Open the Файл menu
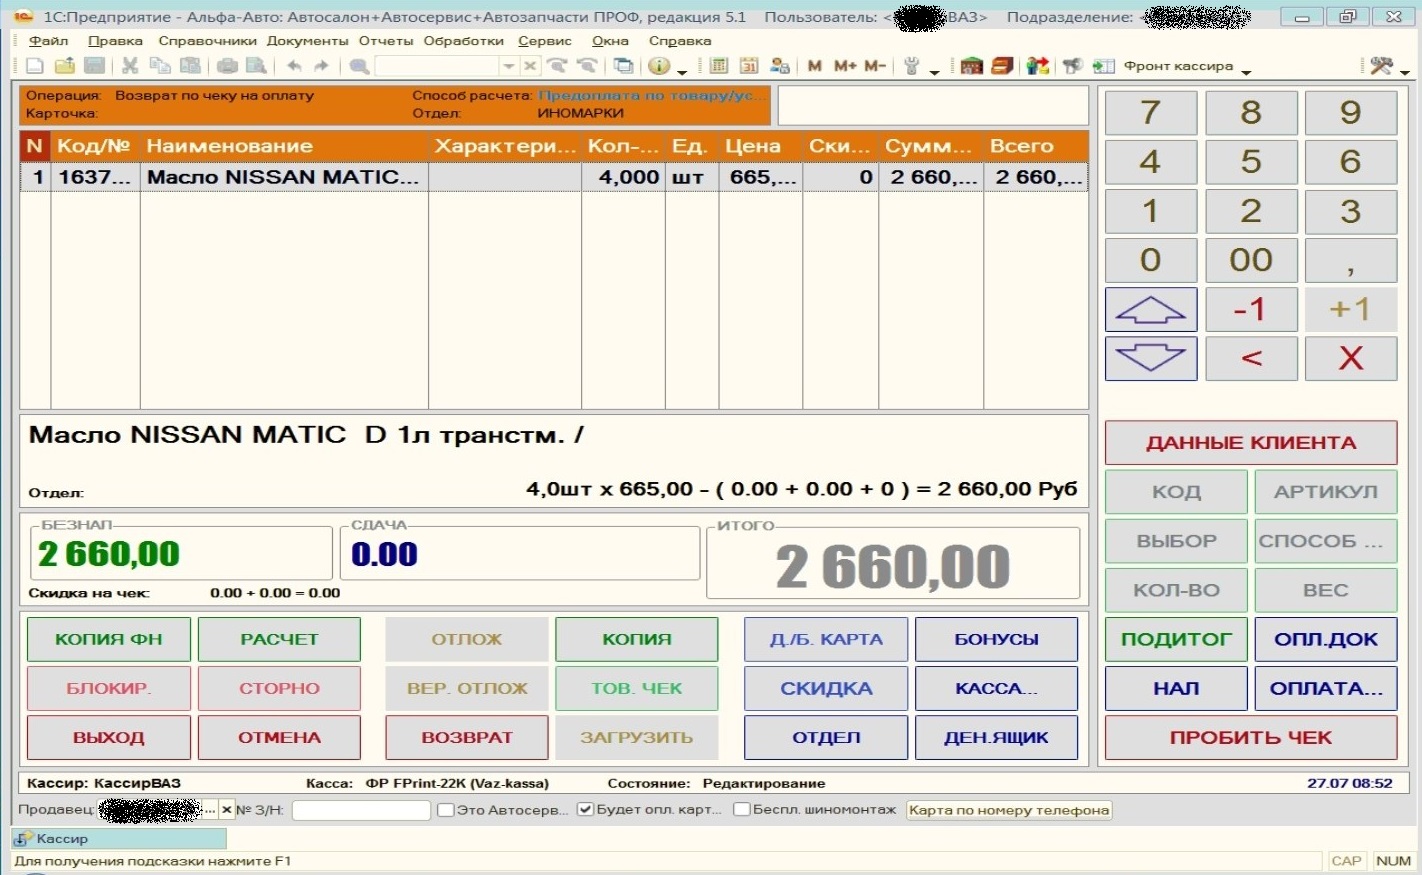This screenshot has height=875, width=1422. tap(49, 41)
